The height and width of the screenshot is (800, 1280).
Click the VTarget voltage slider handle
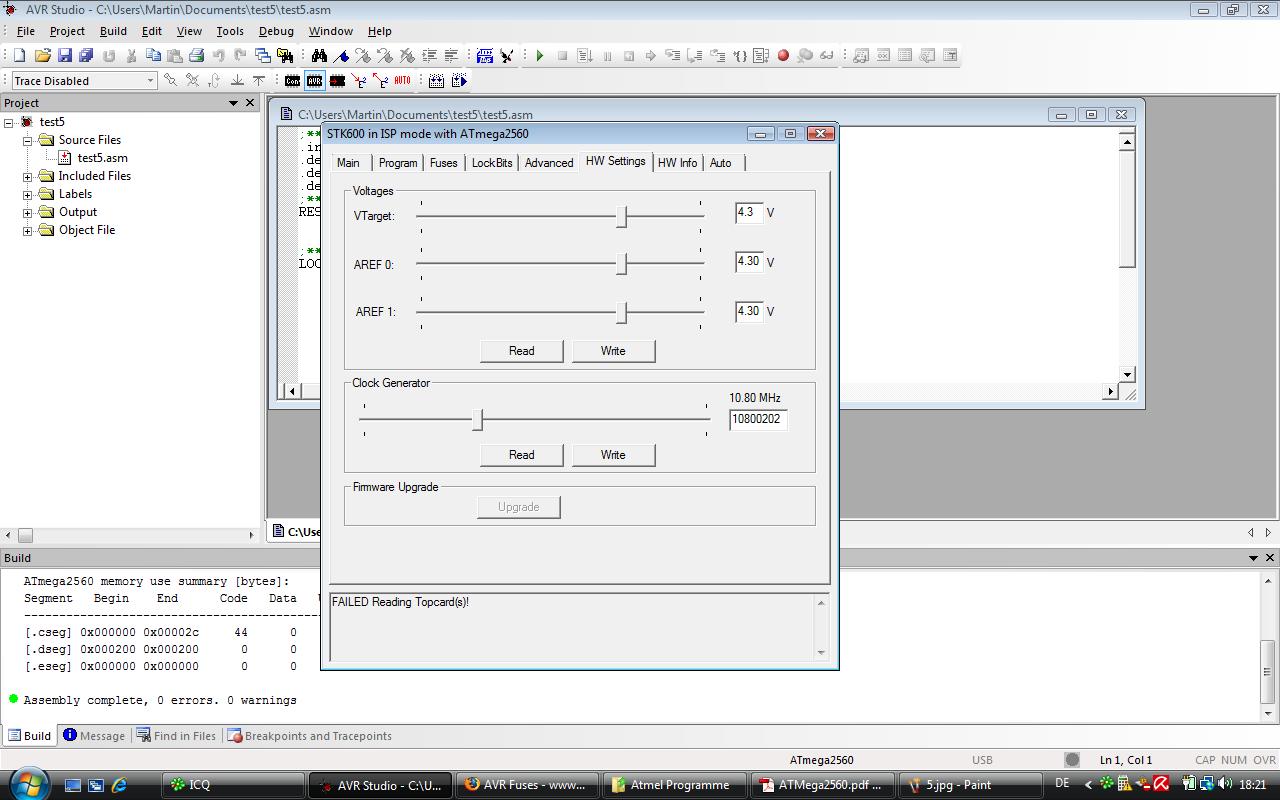[621, 216]
